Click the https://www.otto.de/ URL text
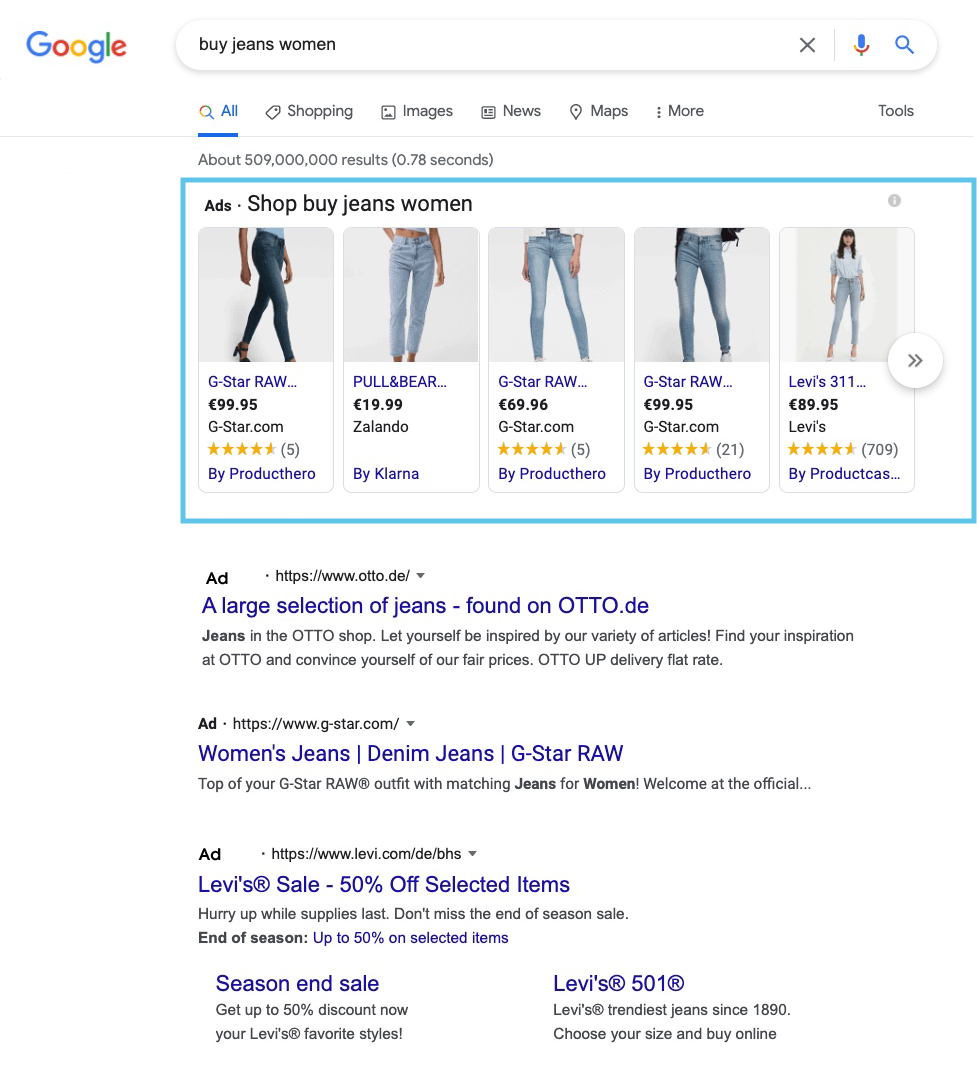The height and width of the screenshot is (1066, 977). 343,576
